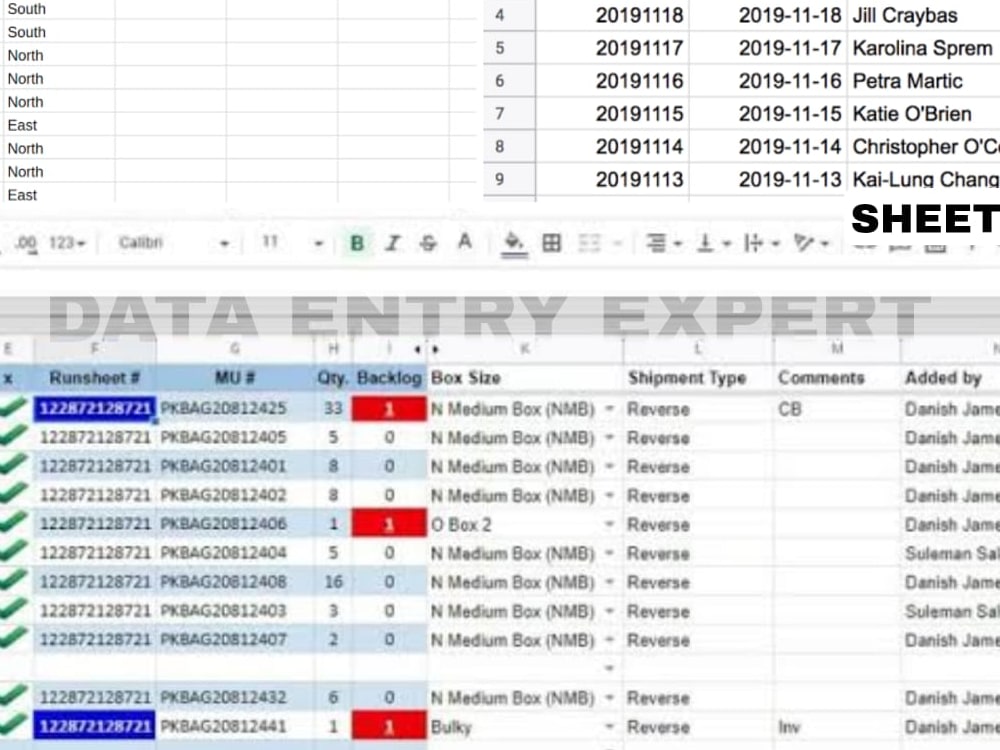Open the cell borders tool
Screen dimensions: 1000x750
tap(552, 243)
